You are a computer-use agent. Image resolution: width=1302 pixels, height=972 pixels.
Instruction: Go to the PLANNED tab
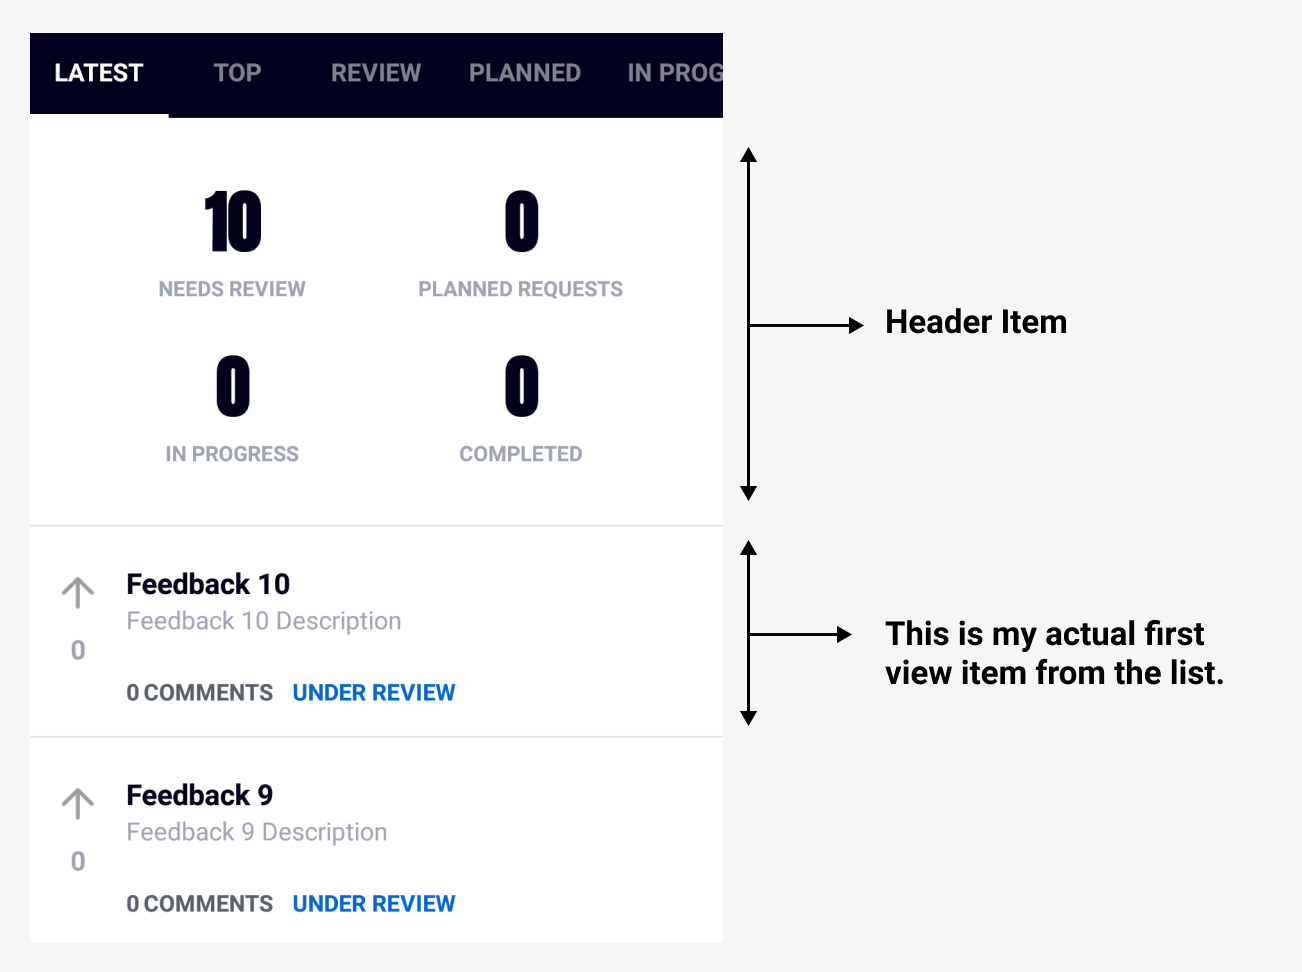coord(525,73)
